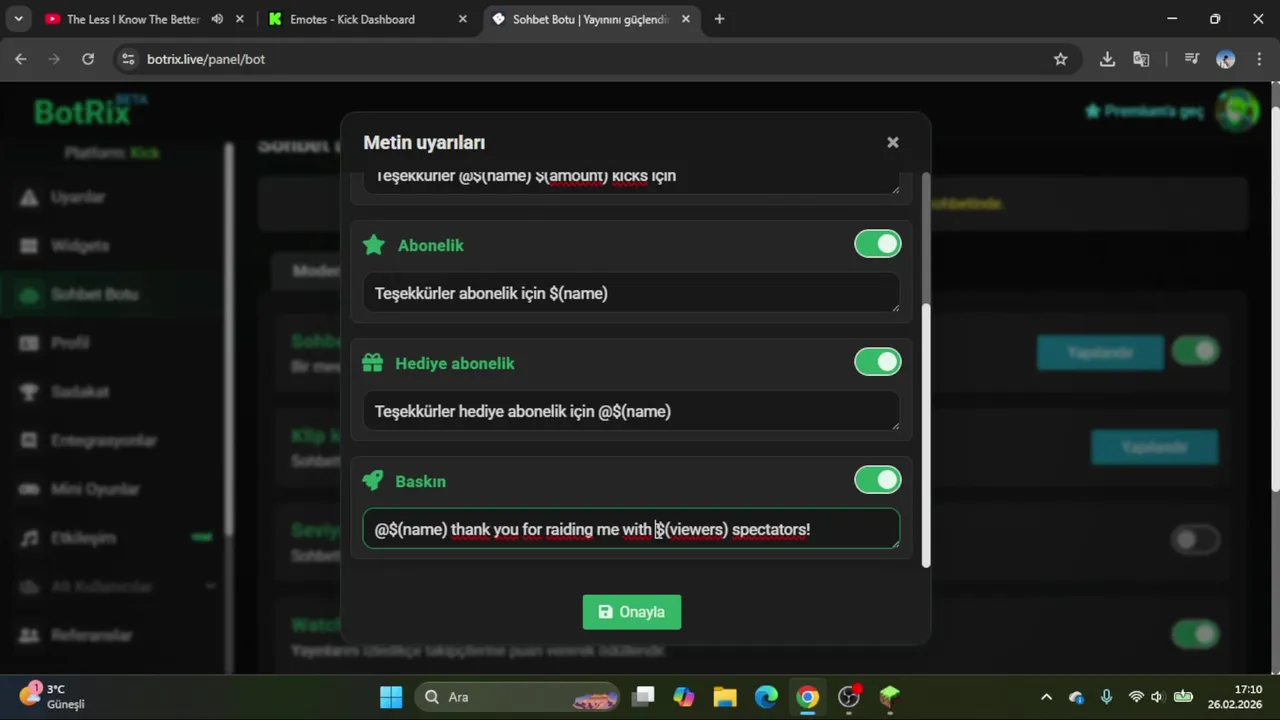Click the Hediye abonelik gift icon

[x=372, y=363]
